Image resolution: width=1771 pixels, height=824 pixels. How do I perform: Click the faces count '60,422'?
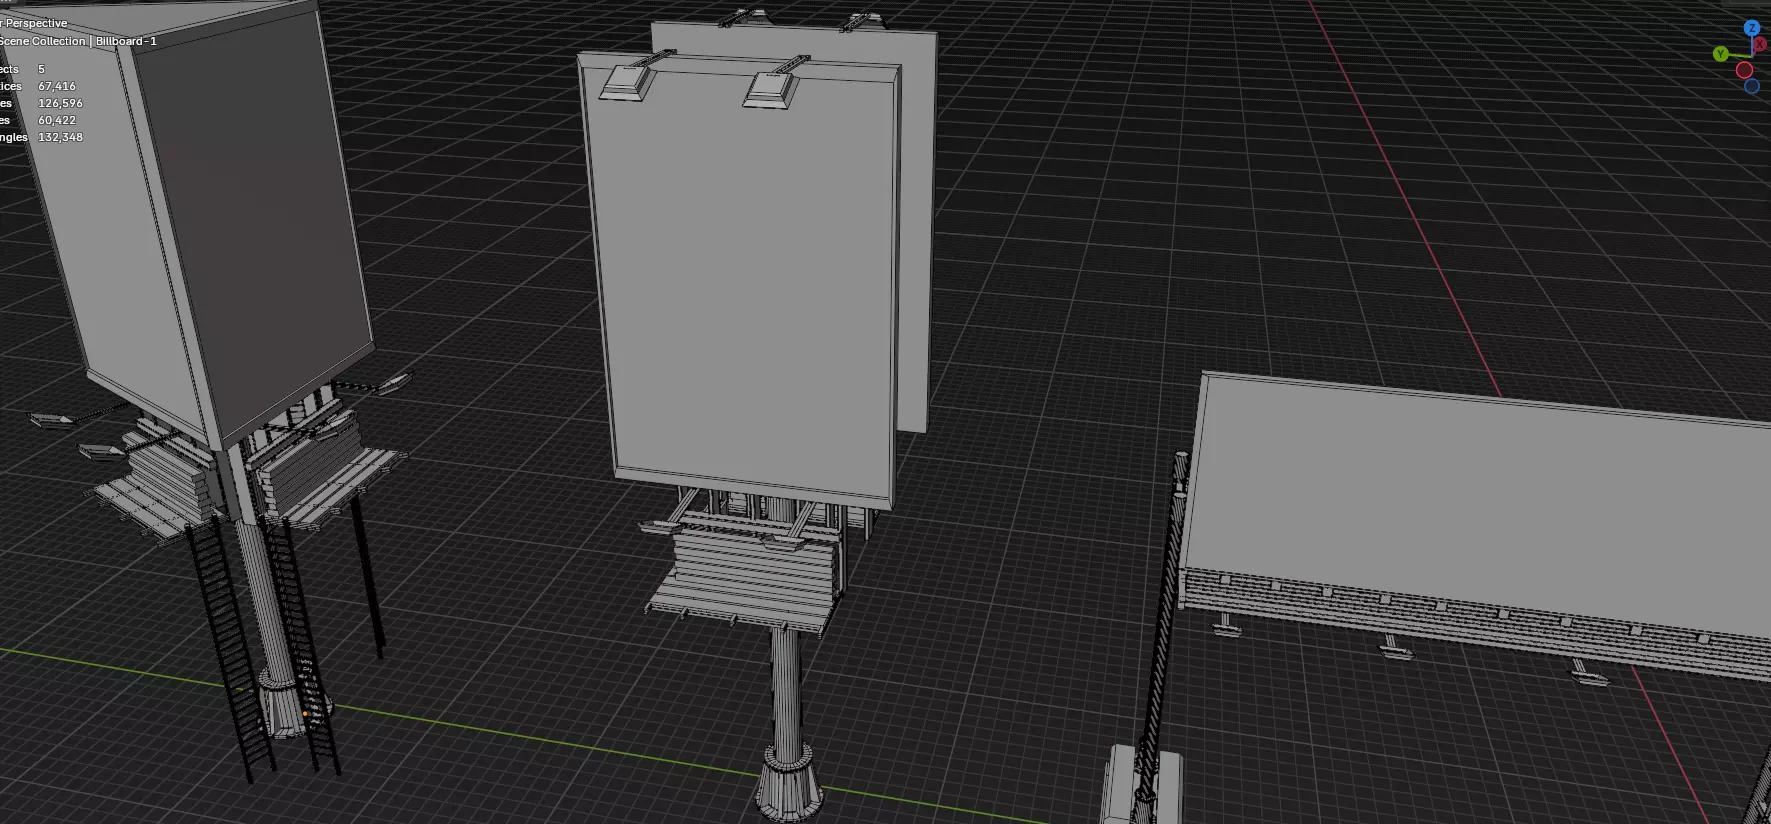pos(57,120)
